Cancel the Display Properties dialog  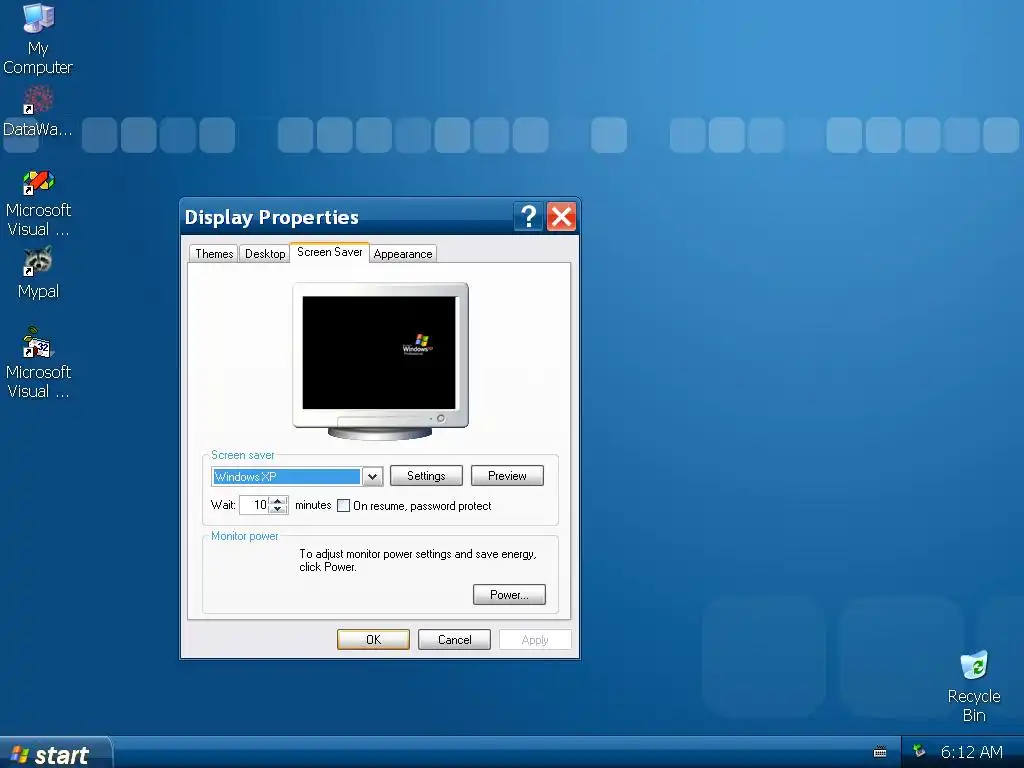[454, 639]
